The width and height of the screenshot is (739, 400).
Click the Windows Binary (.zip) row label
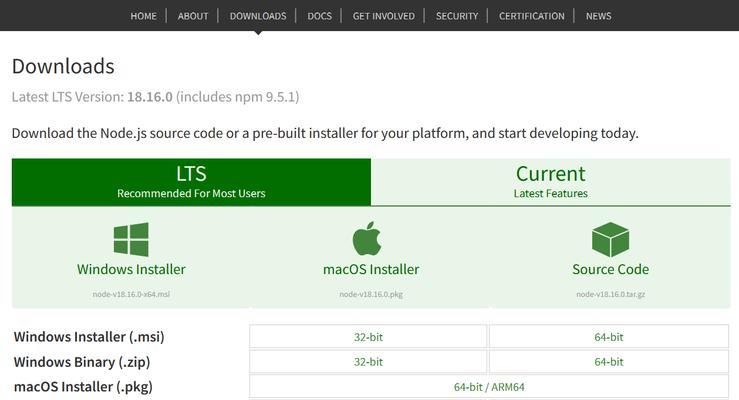click(x=82, y=362)
